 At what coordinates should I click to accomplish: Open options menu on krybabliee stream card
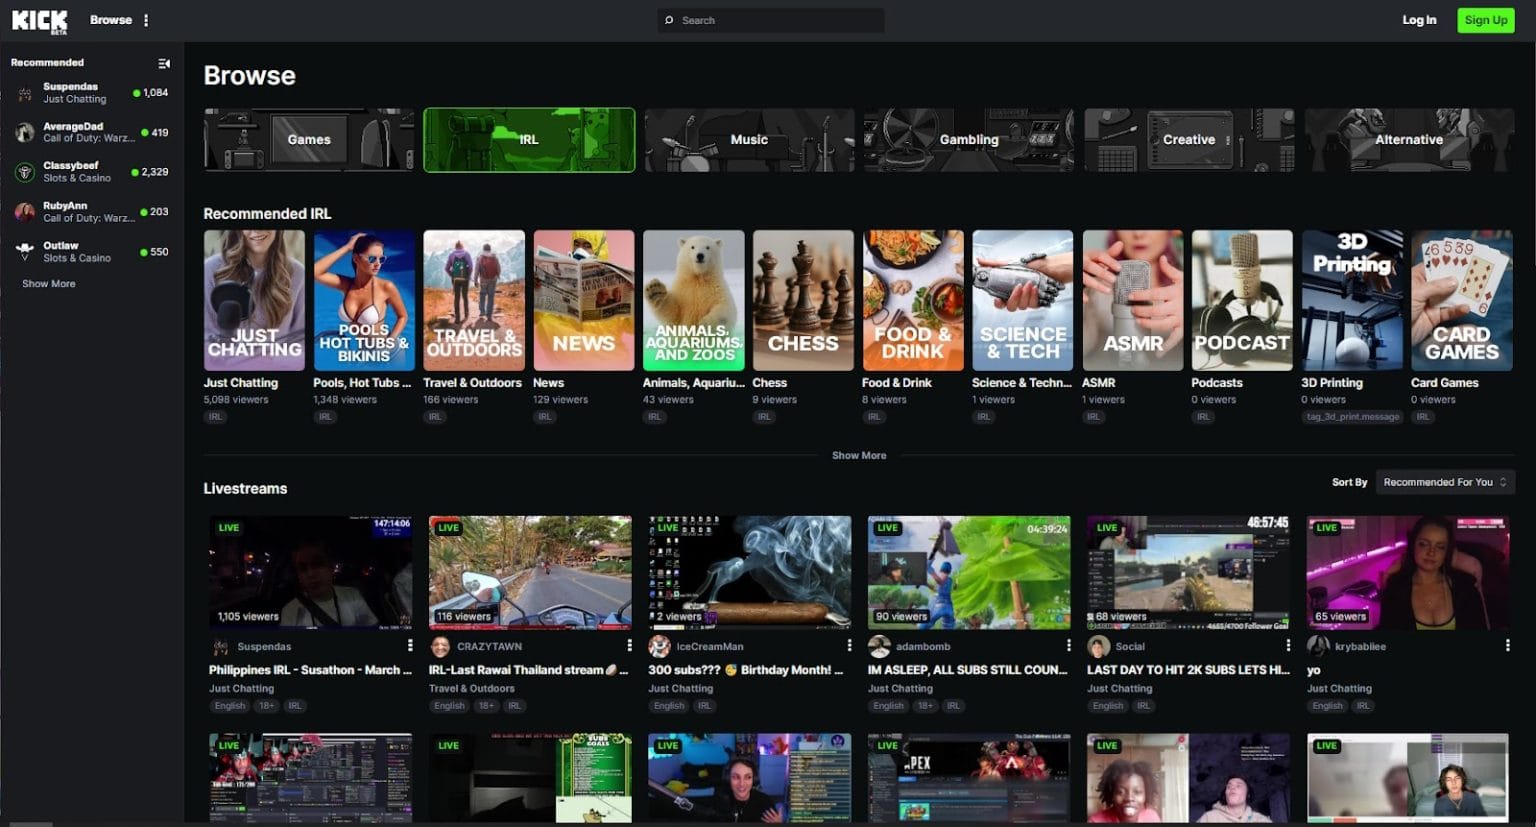pos(1508,645)
